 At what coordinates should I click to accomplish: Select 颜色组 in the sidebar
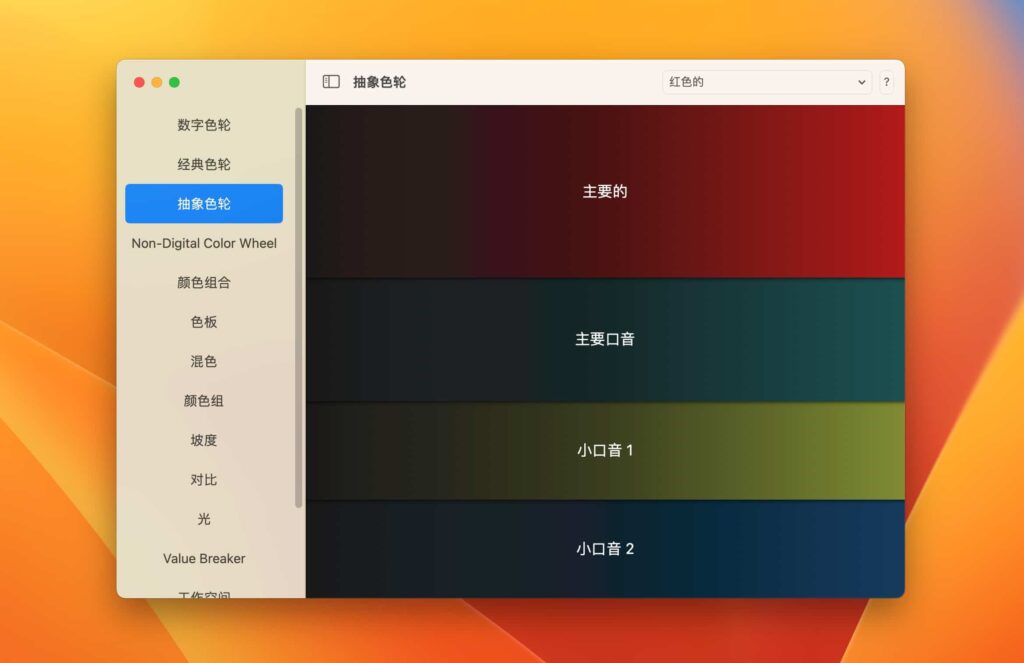(x=203, y=401)
